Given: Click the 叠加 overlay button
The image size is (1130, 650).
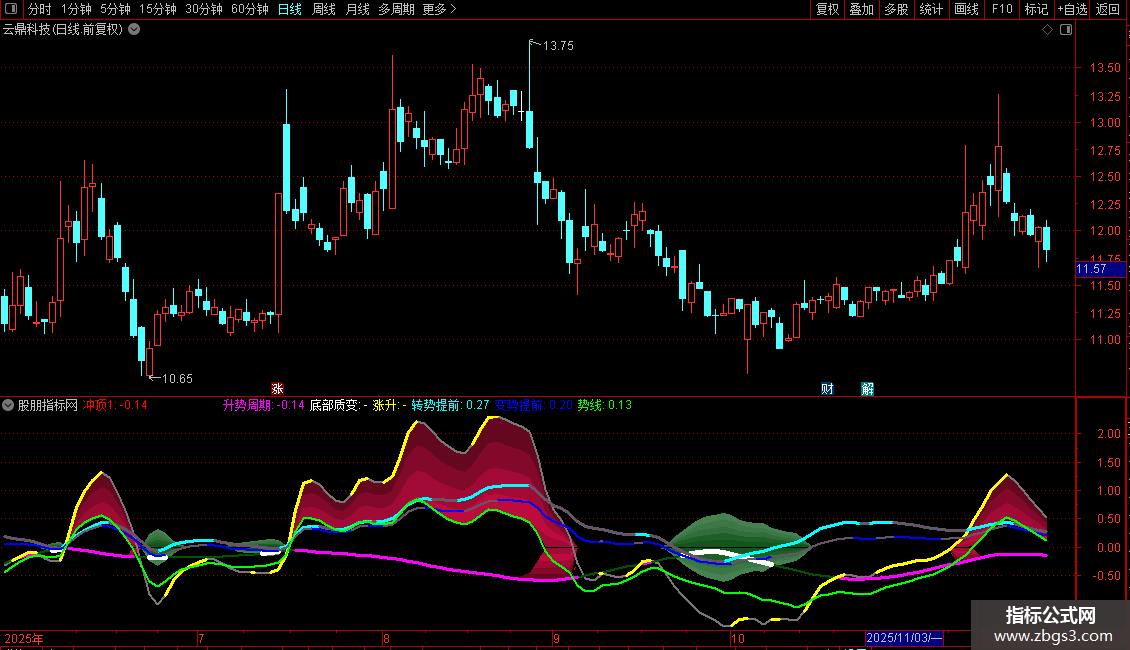Looking at the screenshot, I should pyautogui.click(x=861, y=10).
